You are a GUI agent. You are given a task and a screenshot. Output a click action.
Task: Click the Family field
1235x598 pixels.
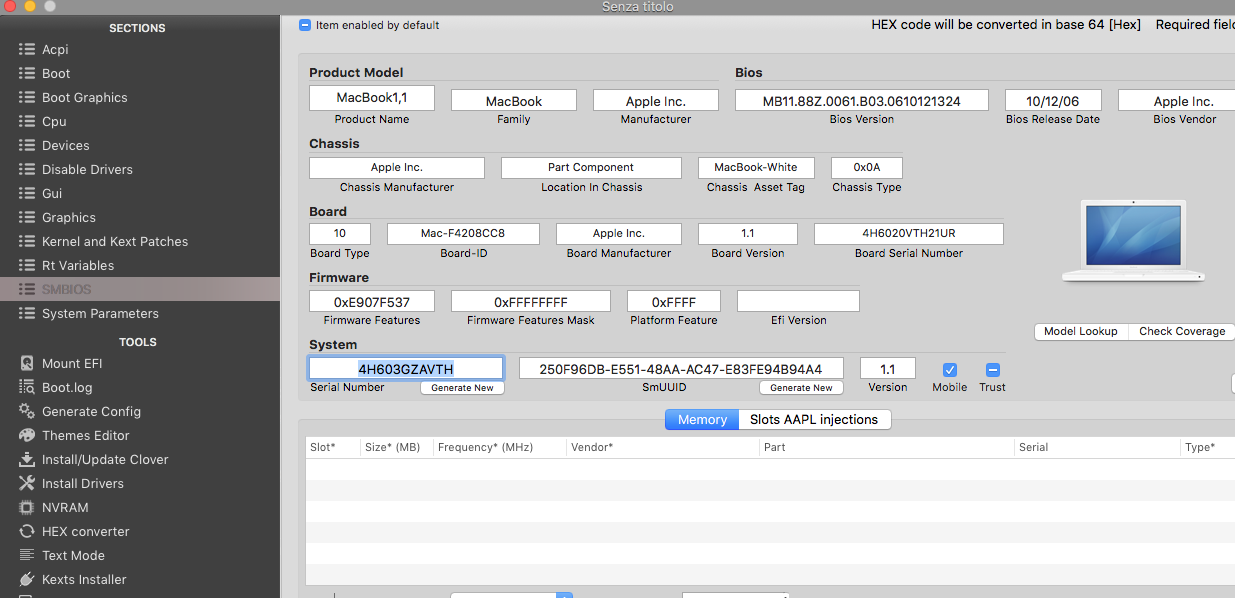pyautogui.click(x=514, y=101)
